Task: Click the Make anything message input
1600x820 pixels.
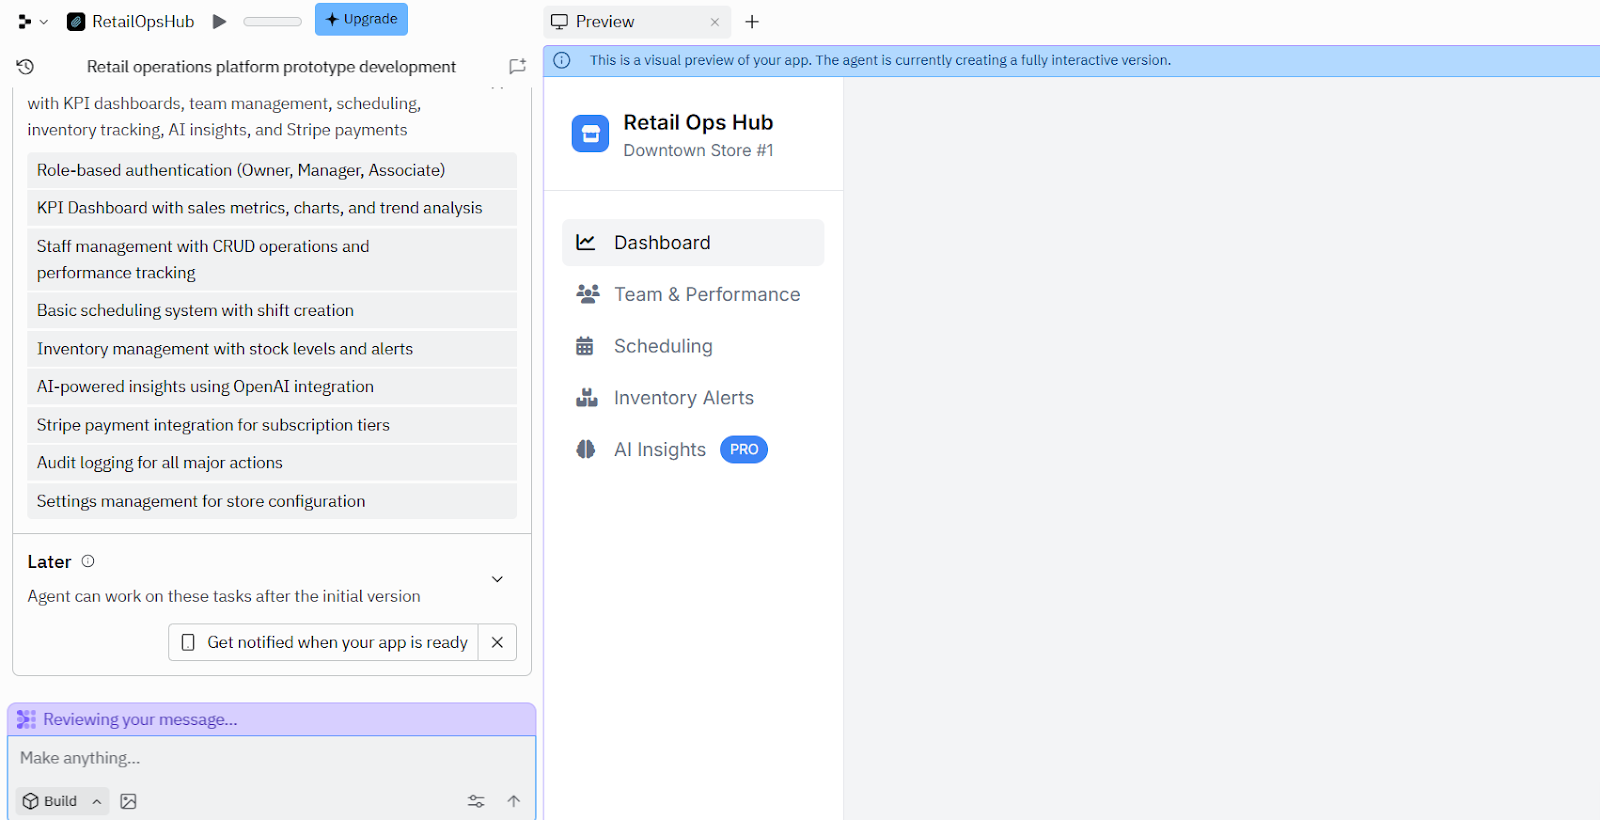Action: tap(270, 758)
